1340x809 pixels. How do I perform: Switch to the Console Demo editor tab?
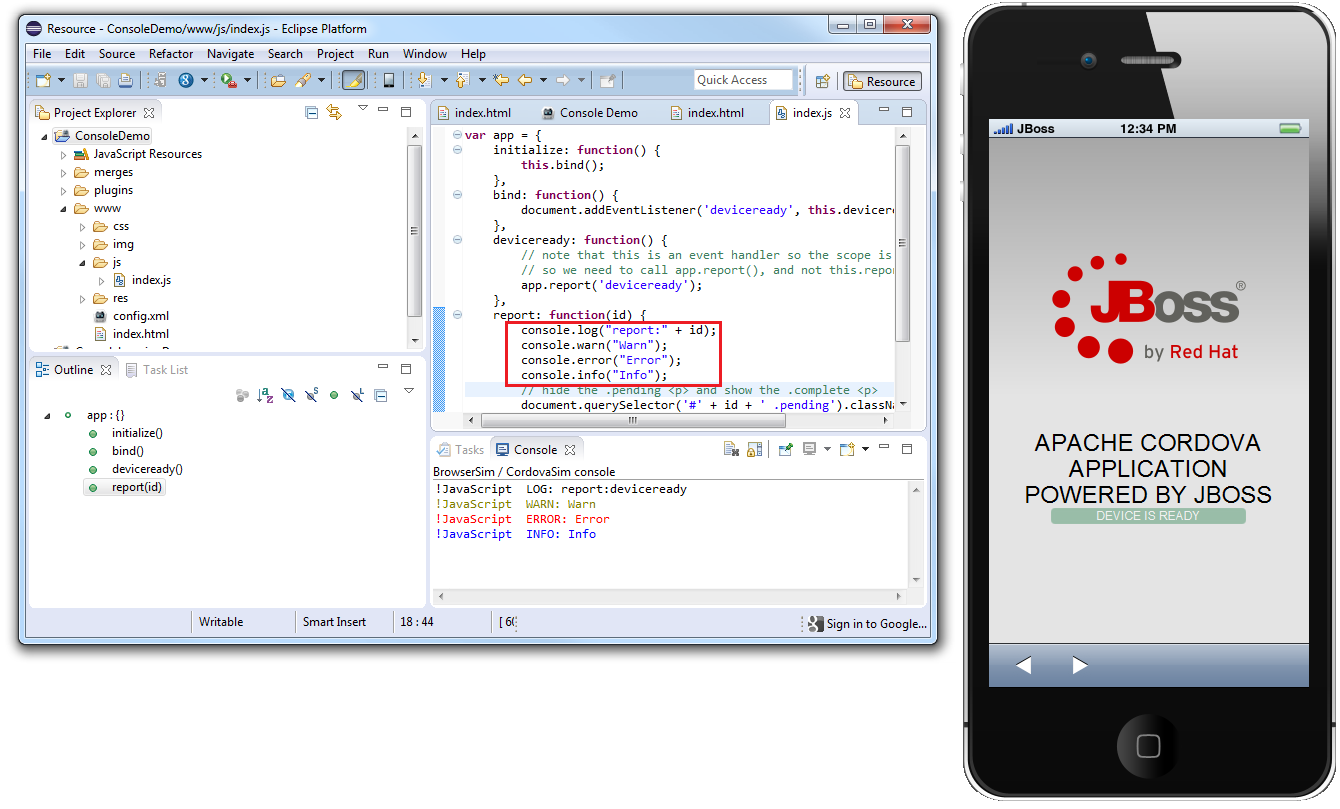coord(589,112)
